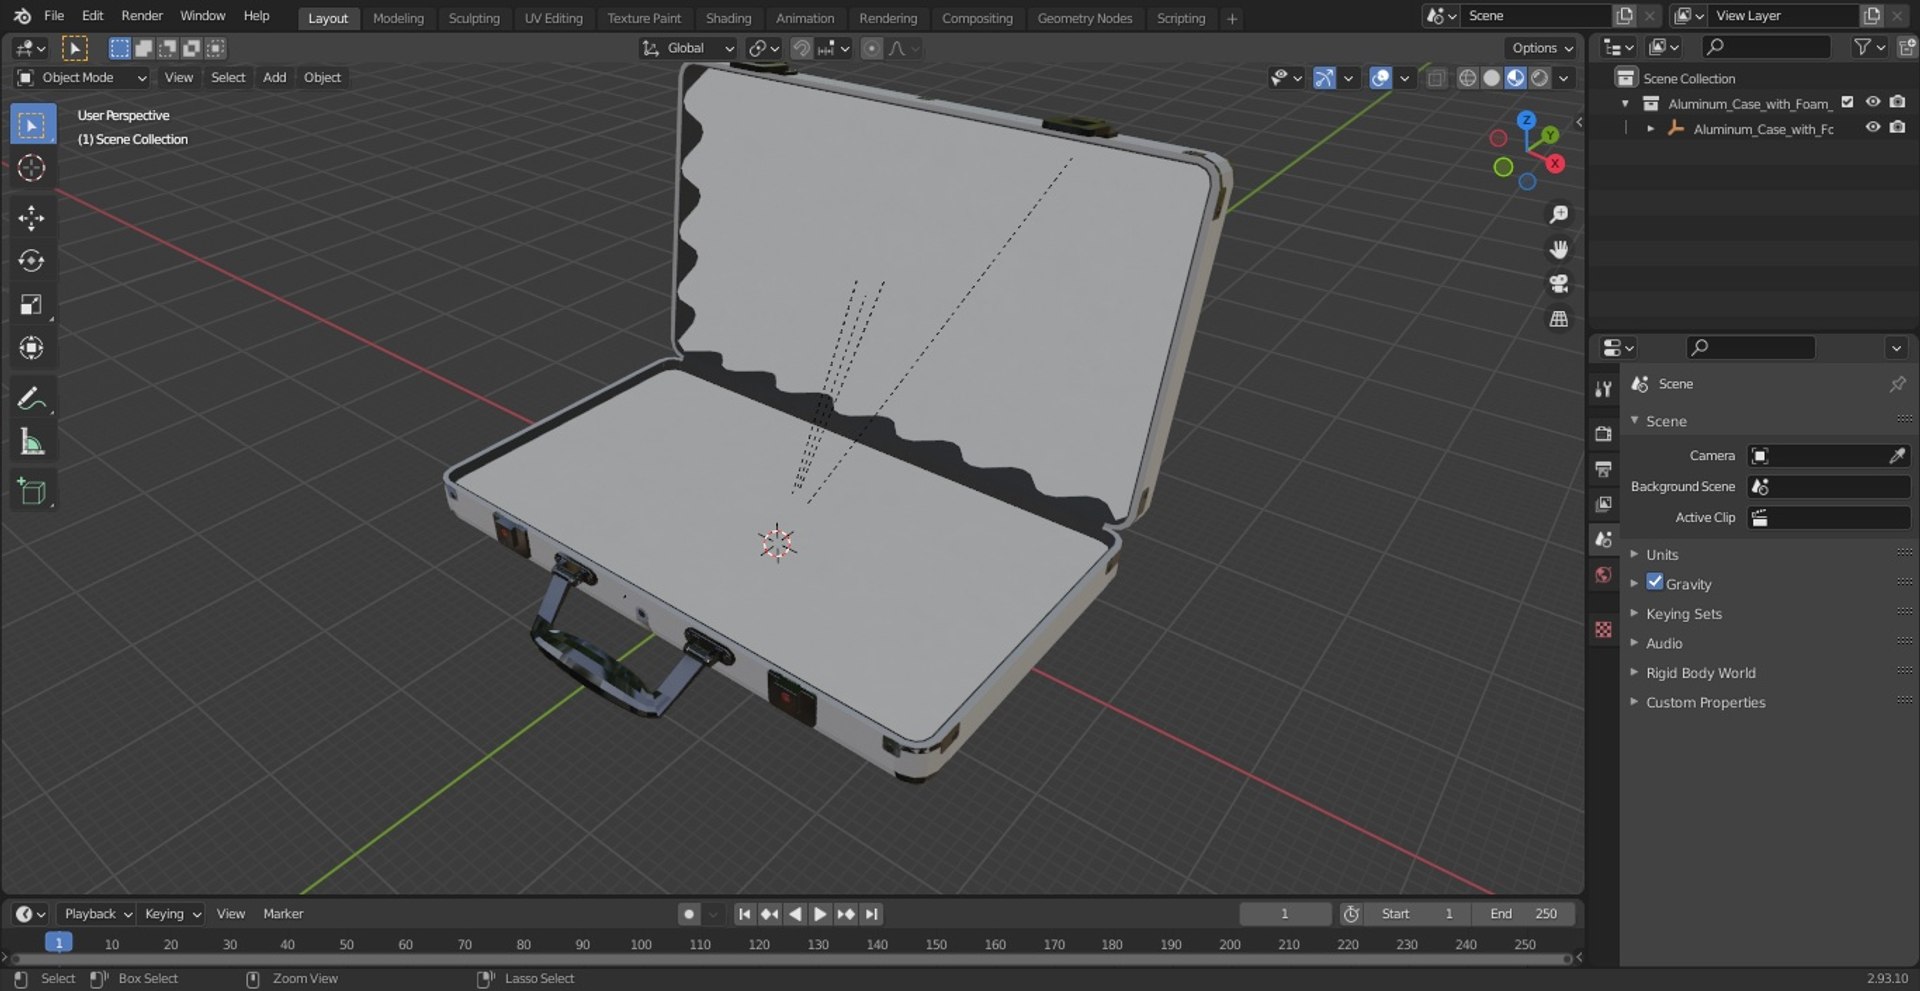
Task: Expand the Custom Properties panel
Action: tap(1705, 703)
